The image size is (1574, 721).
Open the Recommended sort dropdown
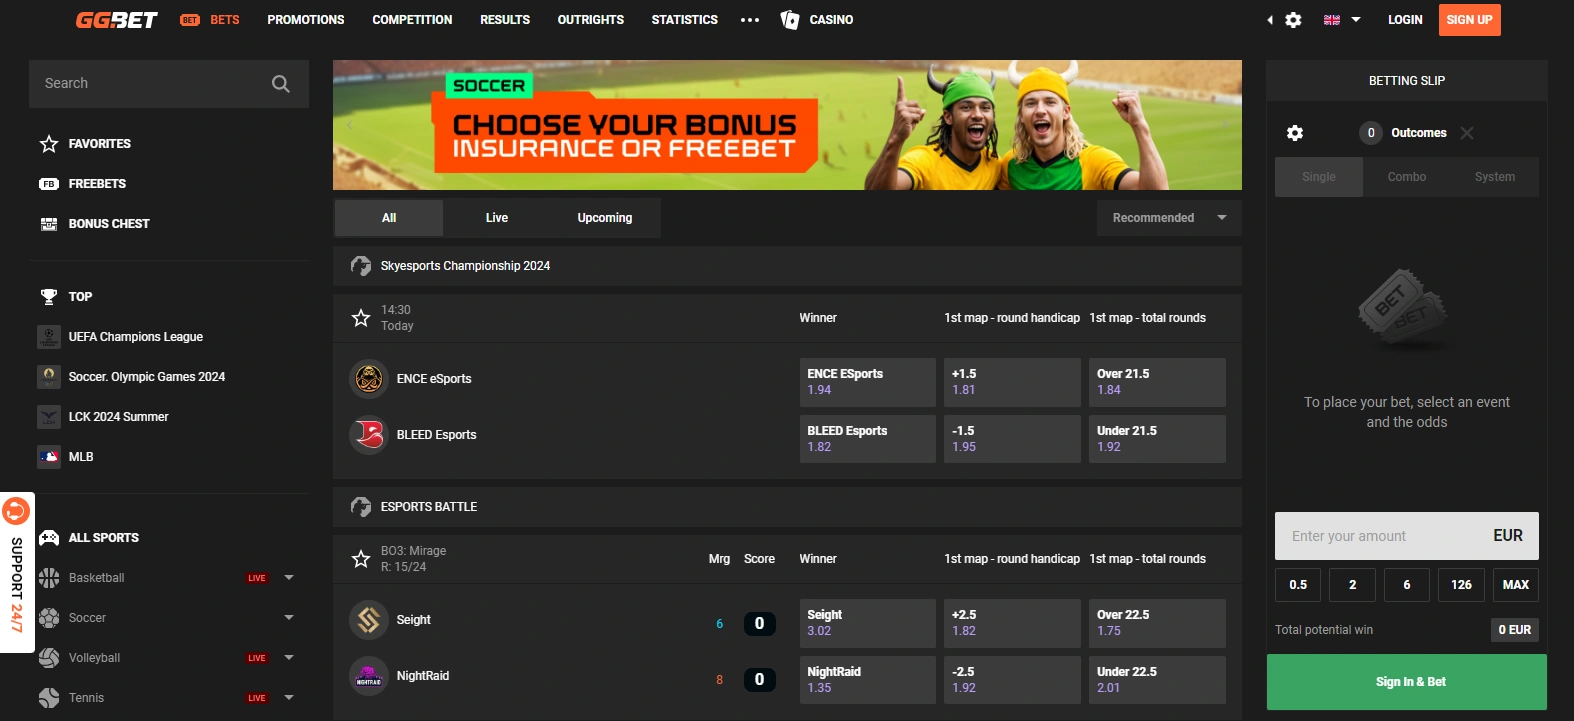pyautogui.click(x=1169, y=218)
